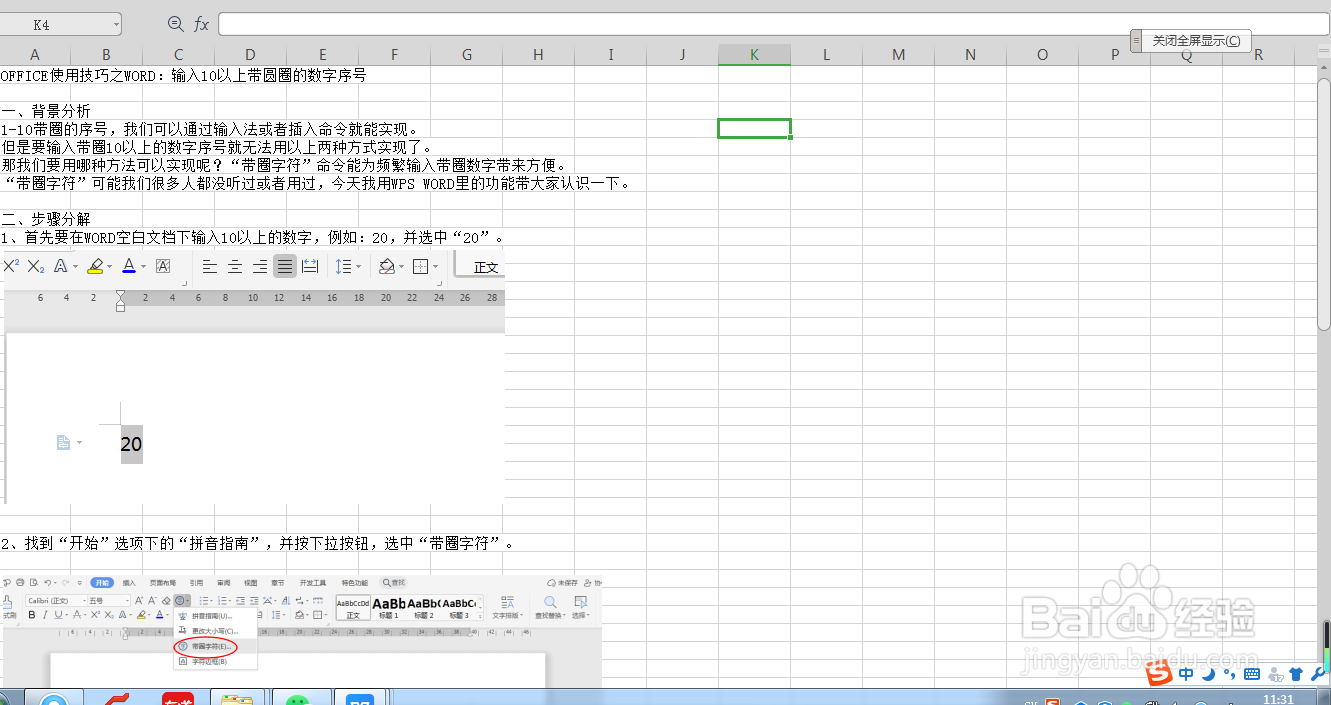Open the Sogou wrench settings icon
1331x705 pixels.
1317,676
